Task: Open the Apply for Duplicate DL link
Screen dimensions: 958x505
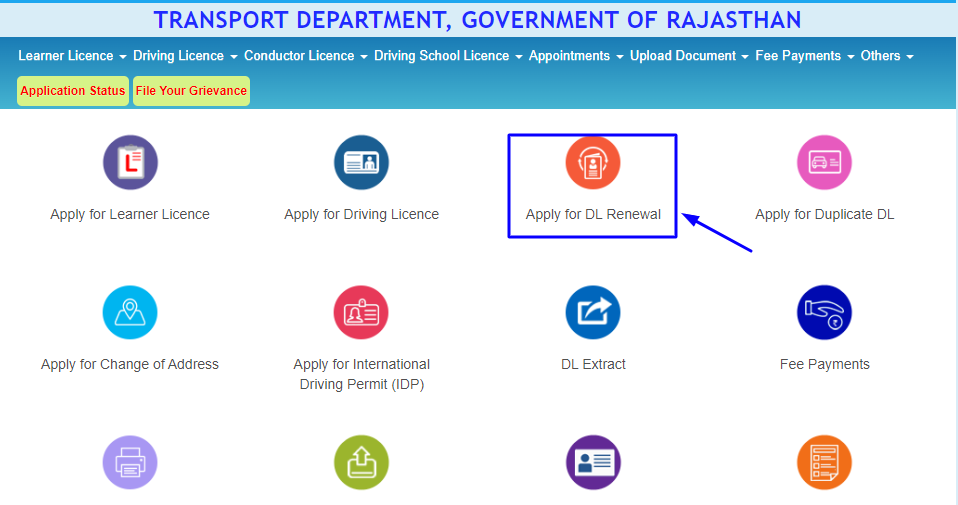Action: pyautogui.click(x=824, y=214)
